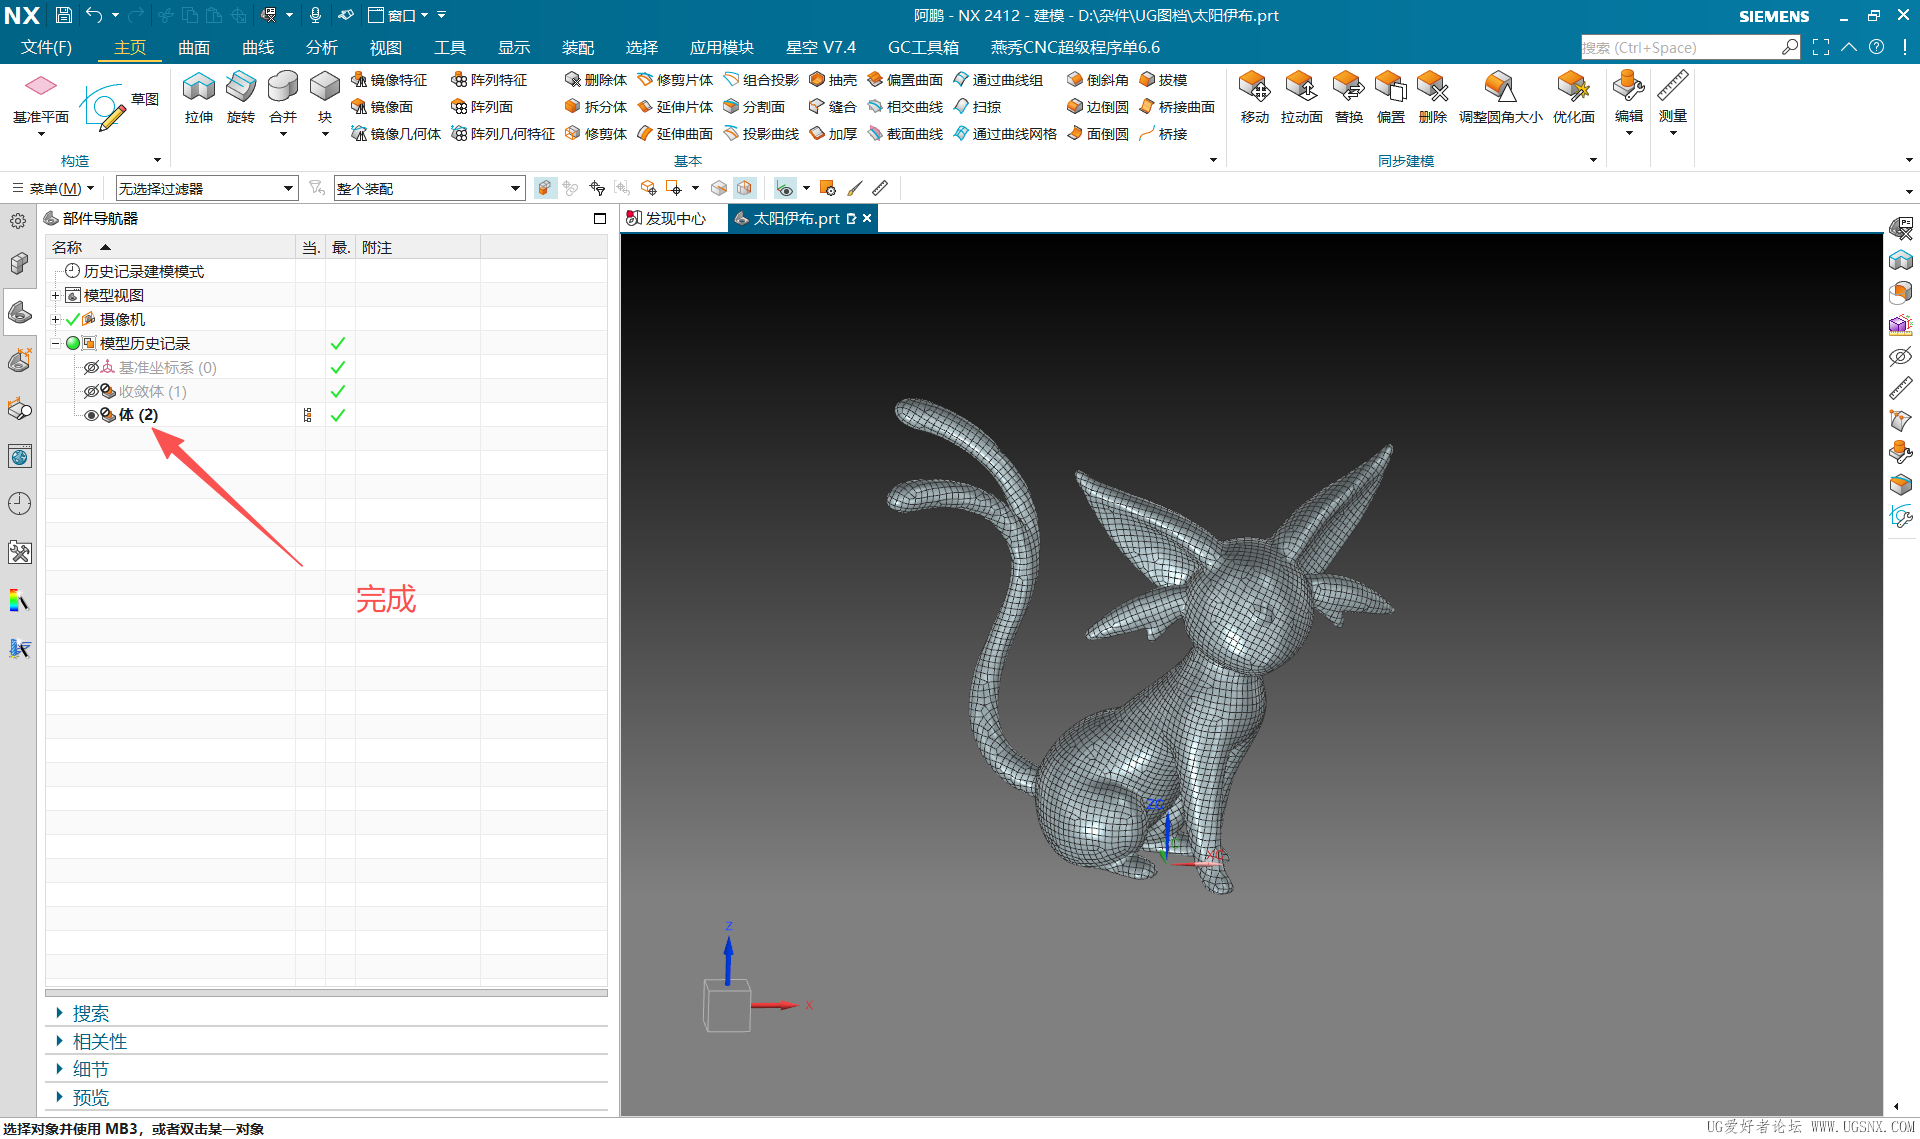Screen dimensions: 1920x1139
Task: Select the 修剪片体 trim sheet tool
Action: coord(675,80)
